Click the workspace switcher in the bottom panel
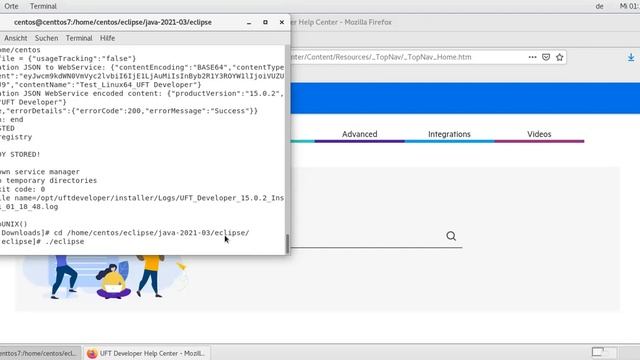This screenshot has height=360, width=640. 604,352
